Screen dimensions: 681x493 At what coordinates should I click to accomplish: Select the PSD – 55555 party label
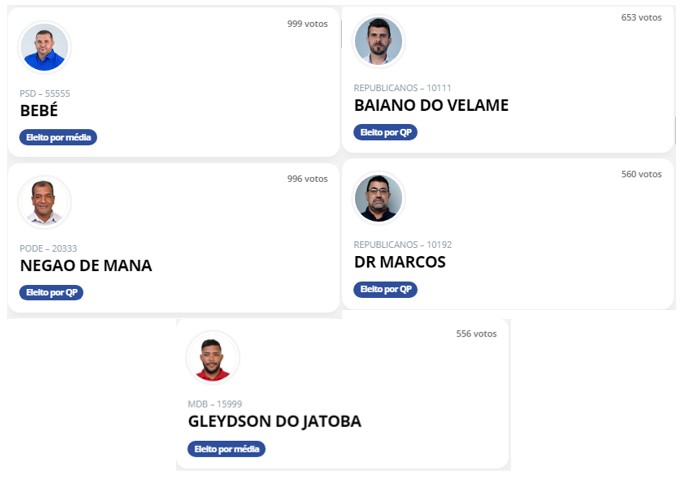coord(45,93)
